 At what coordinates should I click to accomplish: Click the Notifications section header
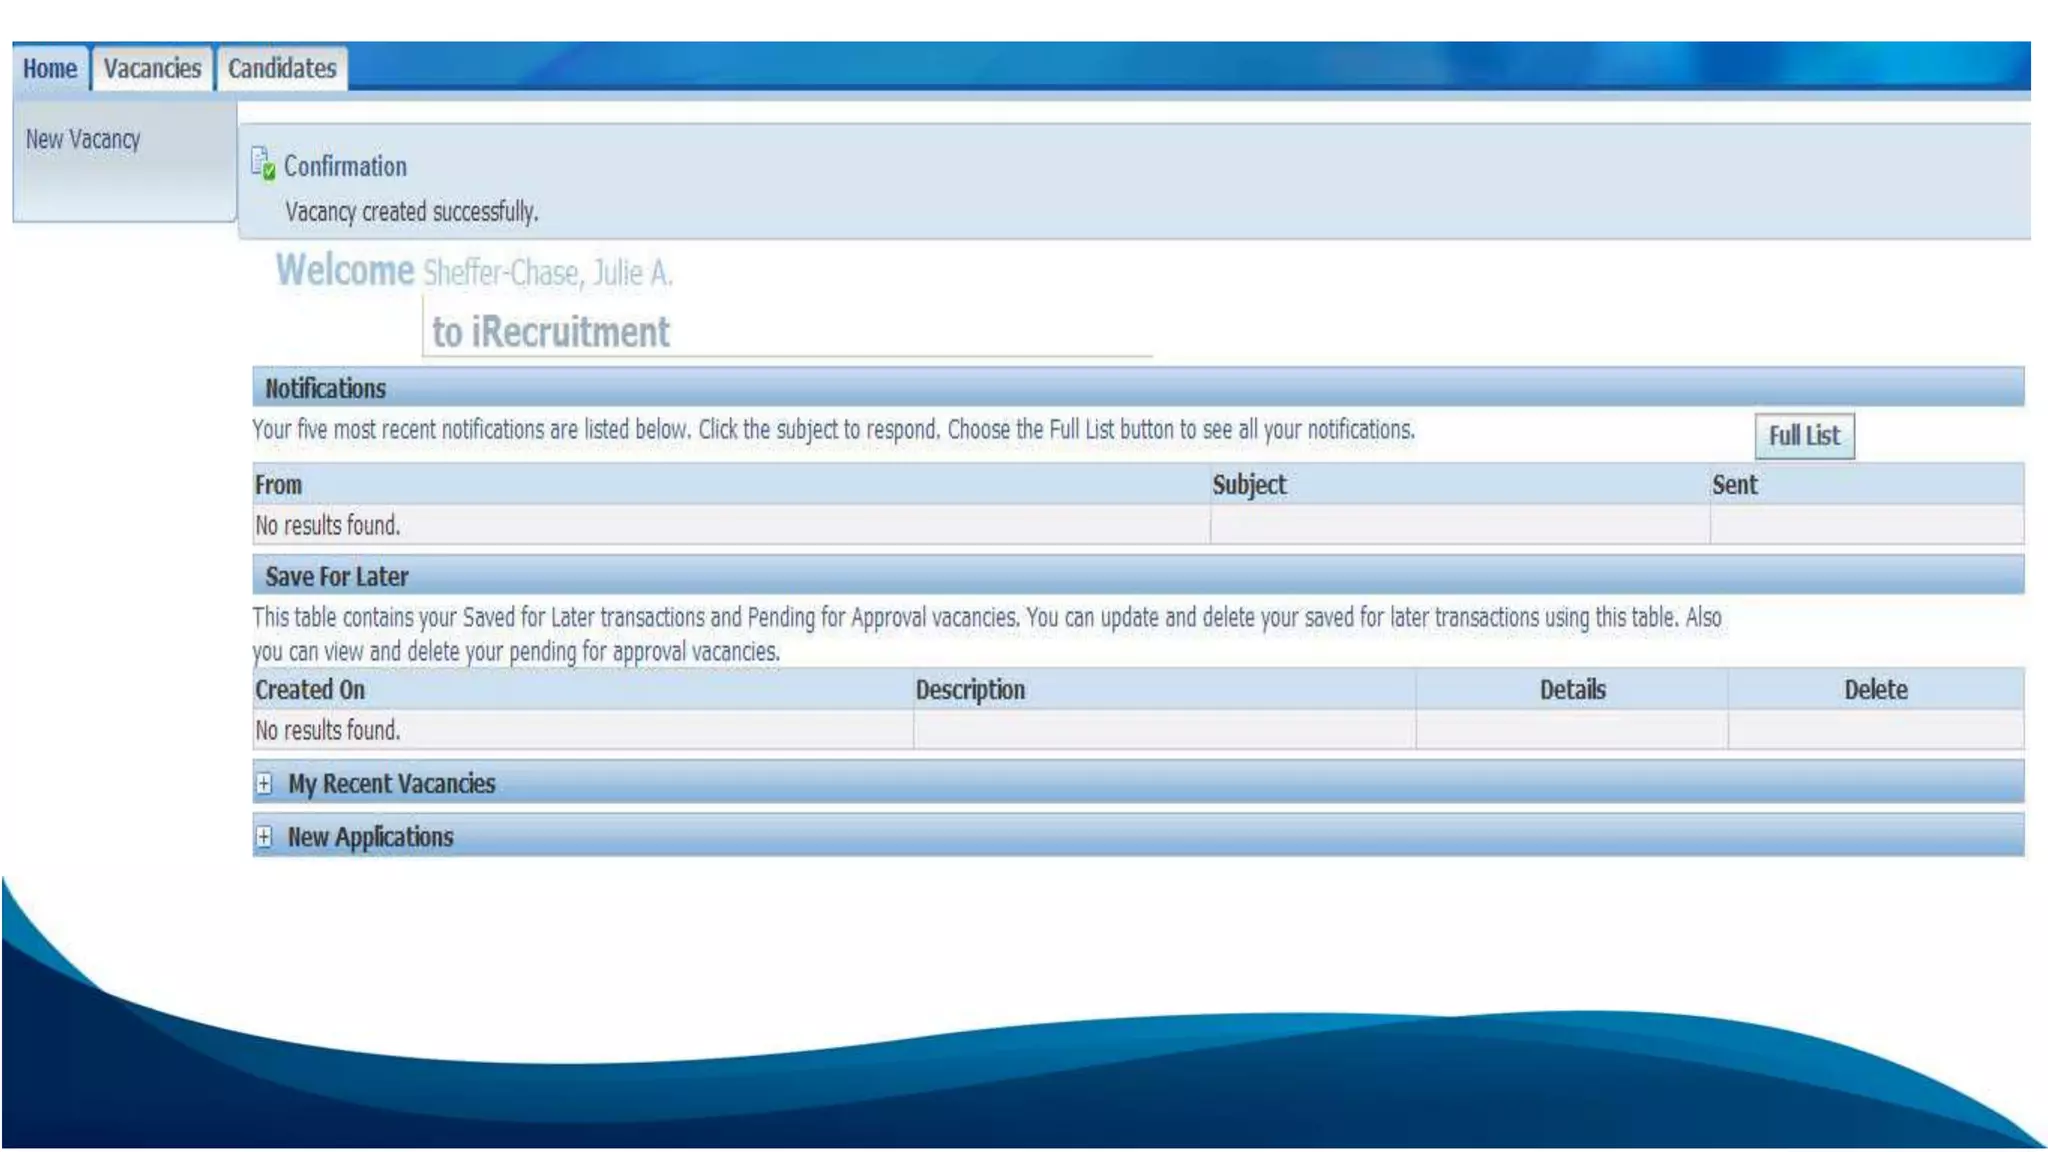point(325,388)
